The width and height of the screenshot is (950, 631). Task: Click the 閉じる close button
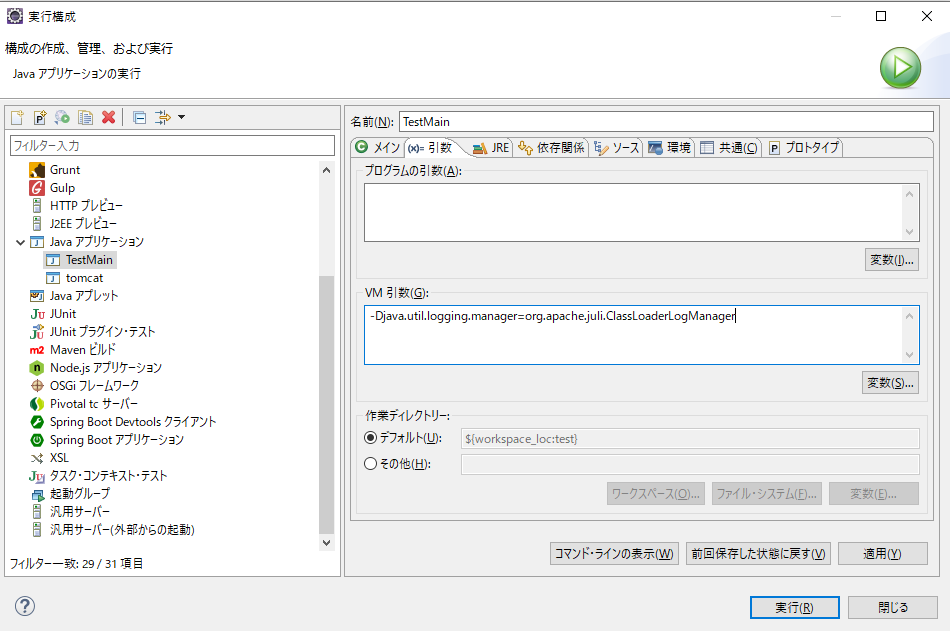click(892, 607)
